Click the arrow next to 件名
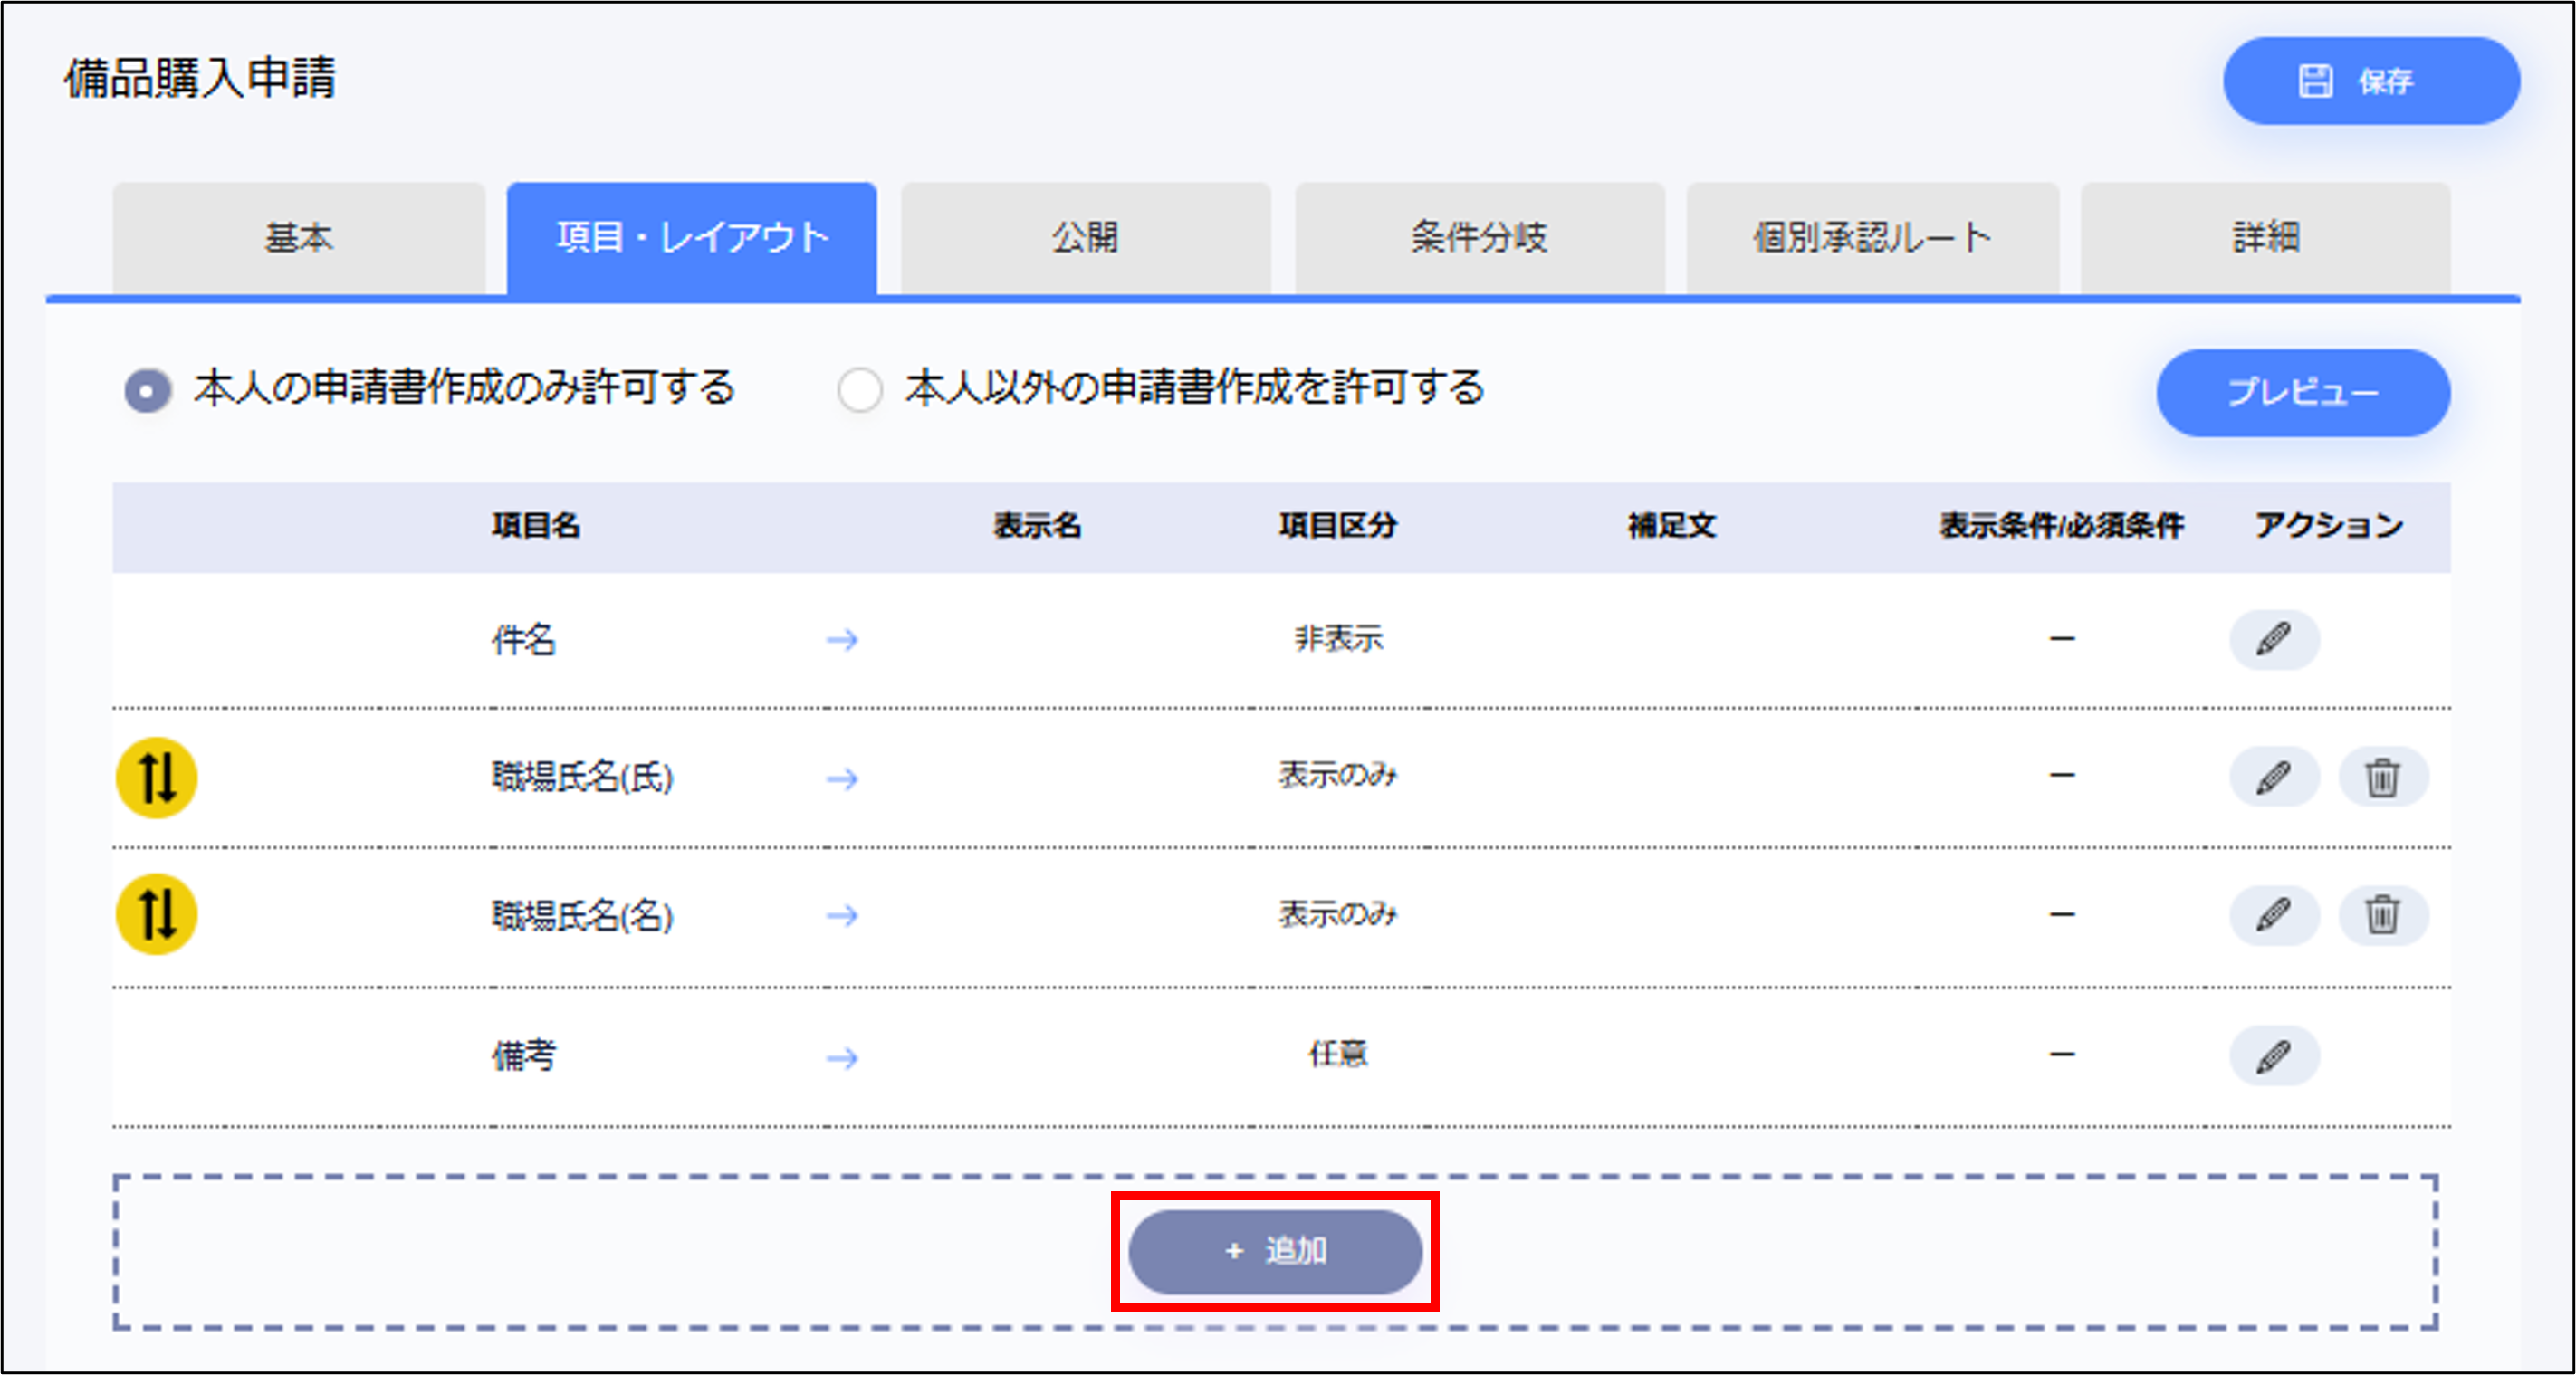The image size is (2576, 1375). 842,640
